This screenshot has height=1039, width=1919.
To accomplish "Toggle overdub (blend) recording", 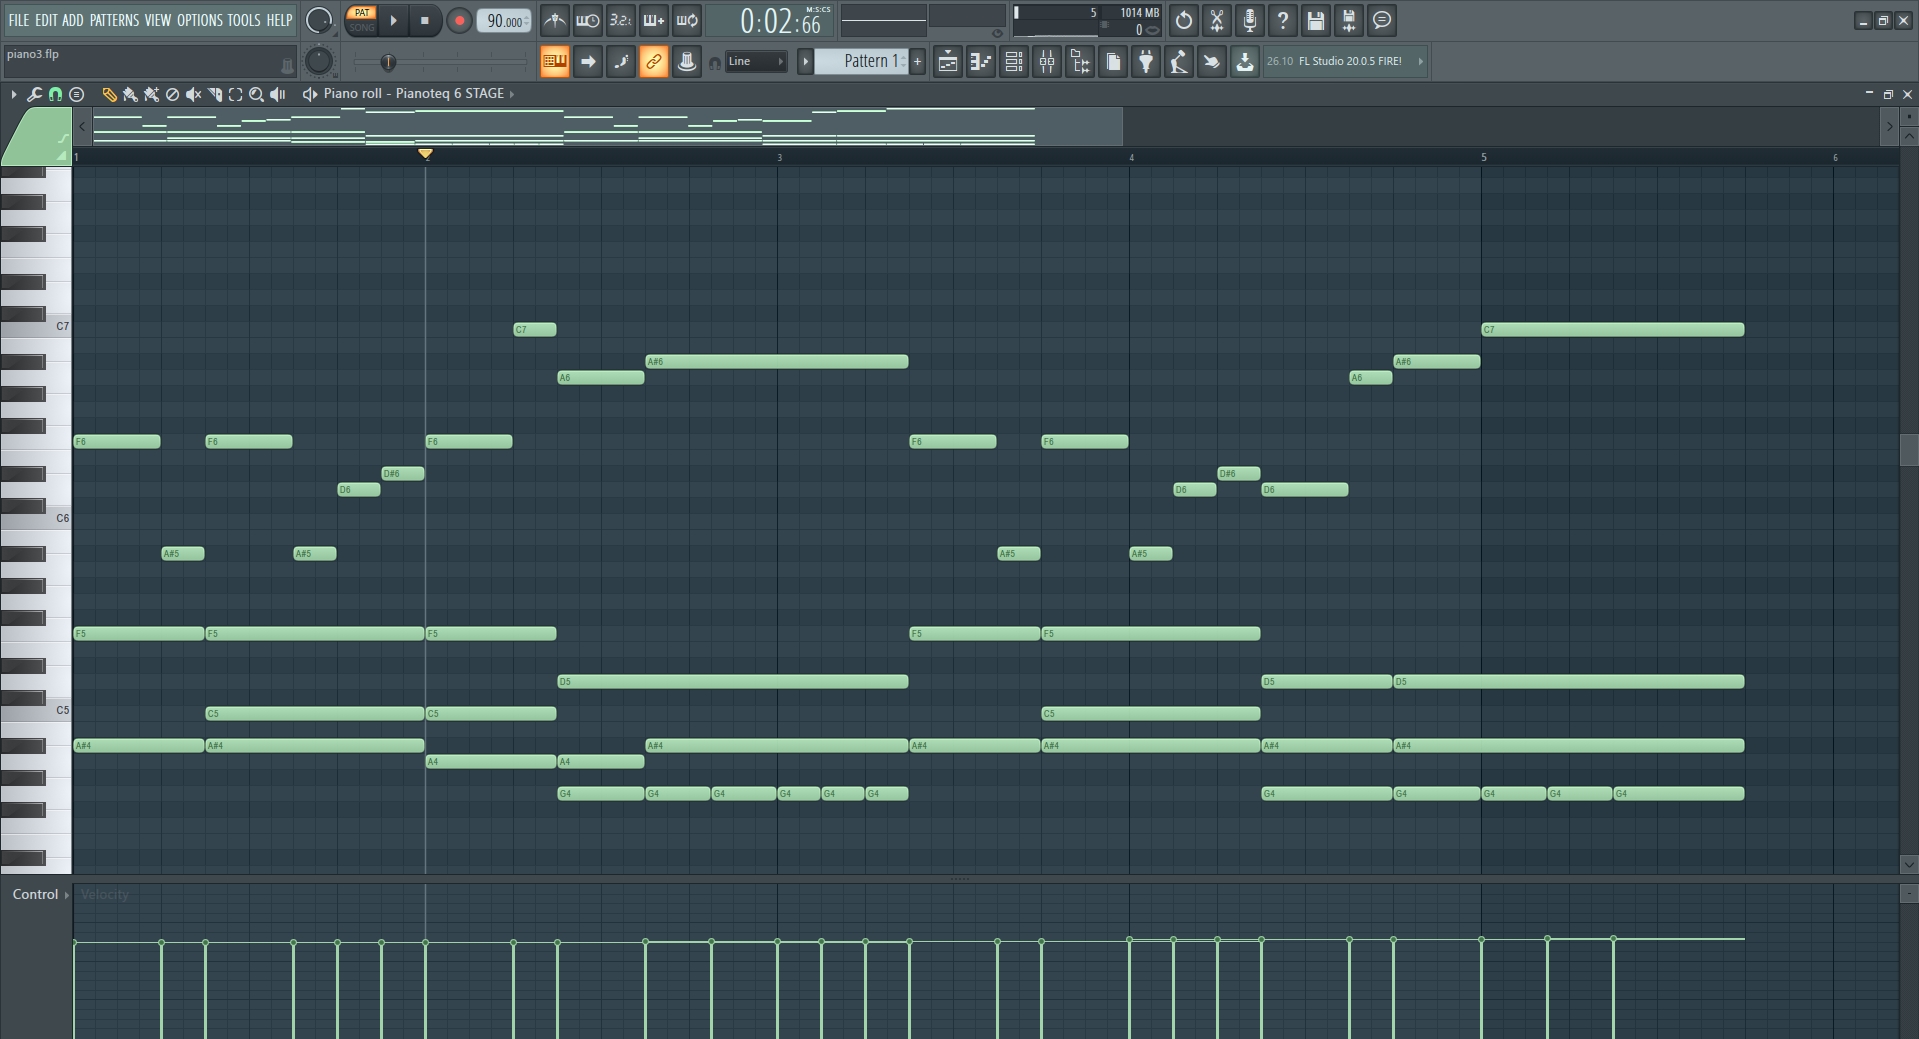I will pyautogui.click(x=654, y=20).
